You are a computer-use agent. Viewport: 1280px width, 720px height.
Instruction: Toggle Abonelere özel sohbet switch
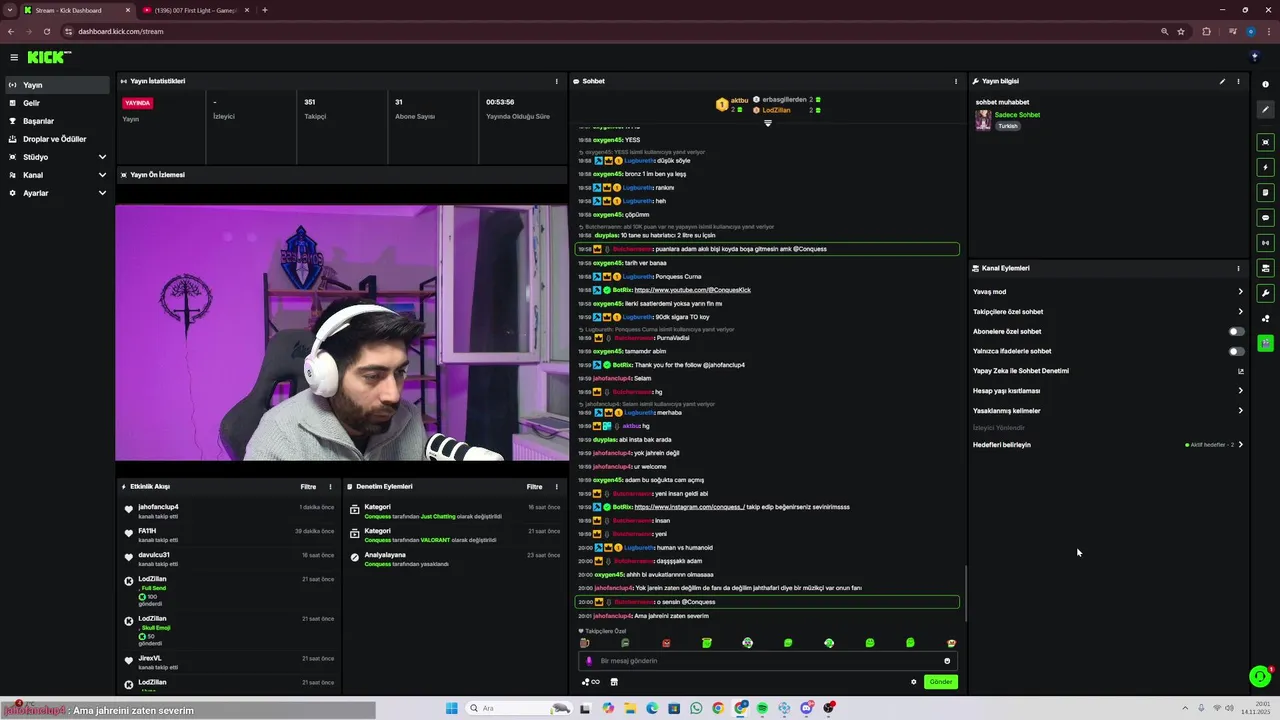coord(1237,331)
